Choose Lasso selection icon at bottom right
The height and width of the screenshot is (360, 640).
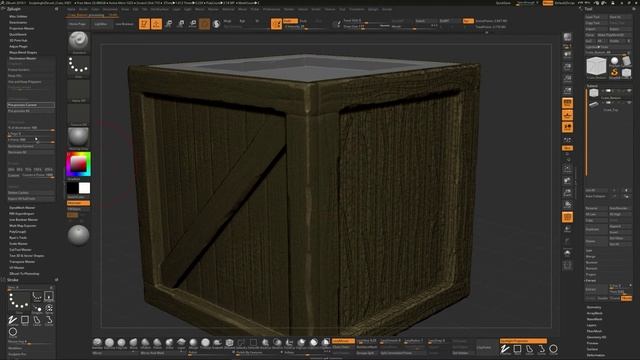click(x=529, y=349)
